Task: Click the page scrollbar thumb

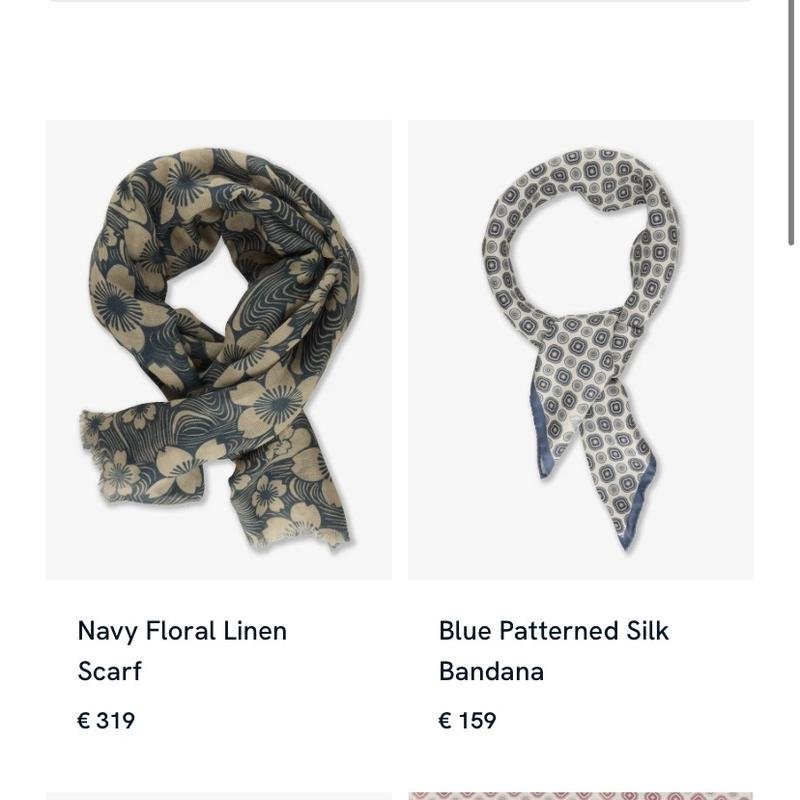Action: coord(792,122)
